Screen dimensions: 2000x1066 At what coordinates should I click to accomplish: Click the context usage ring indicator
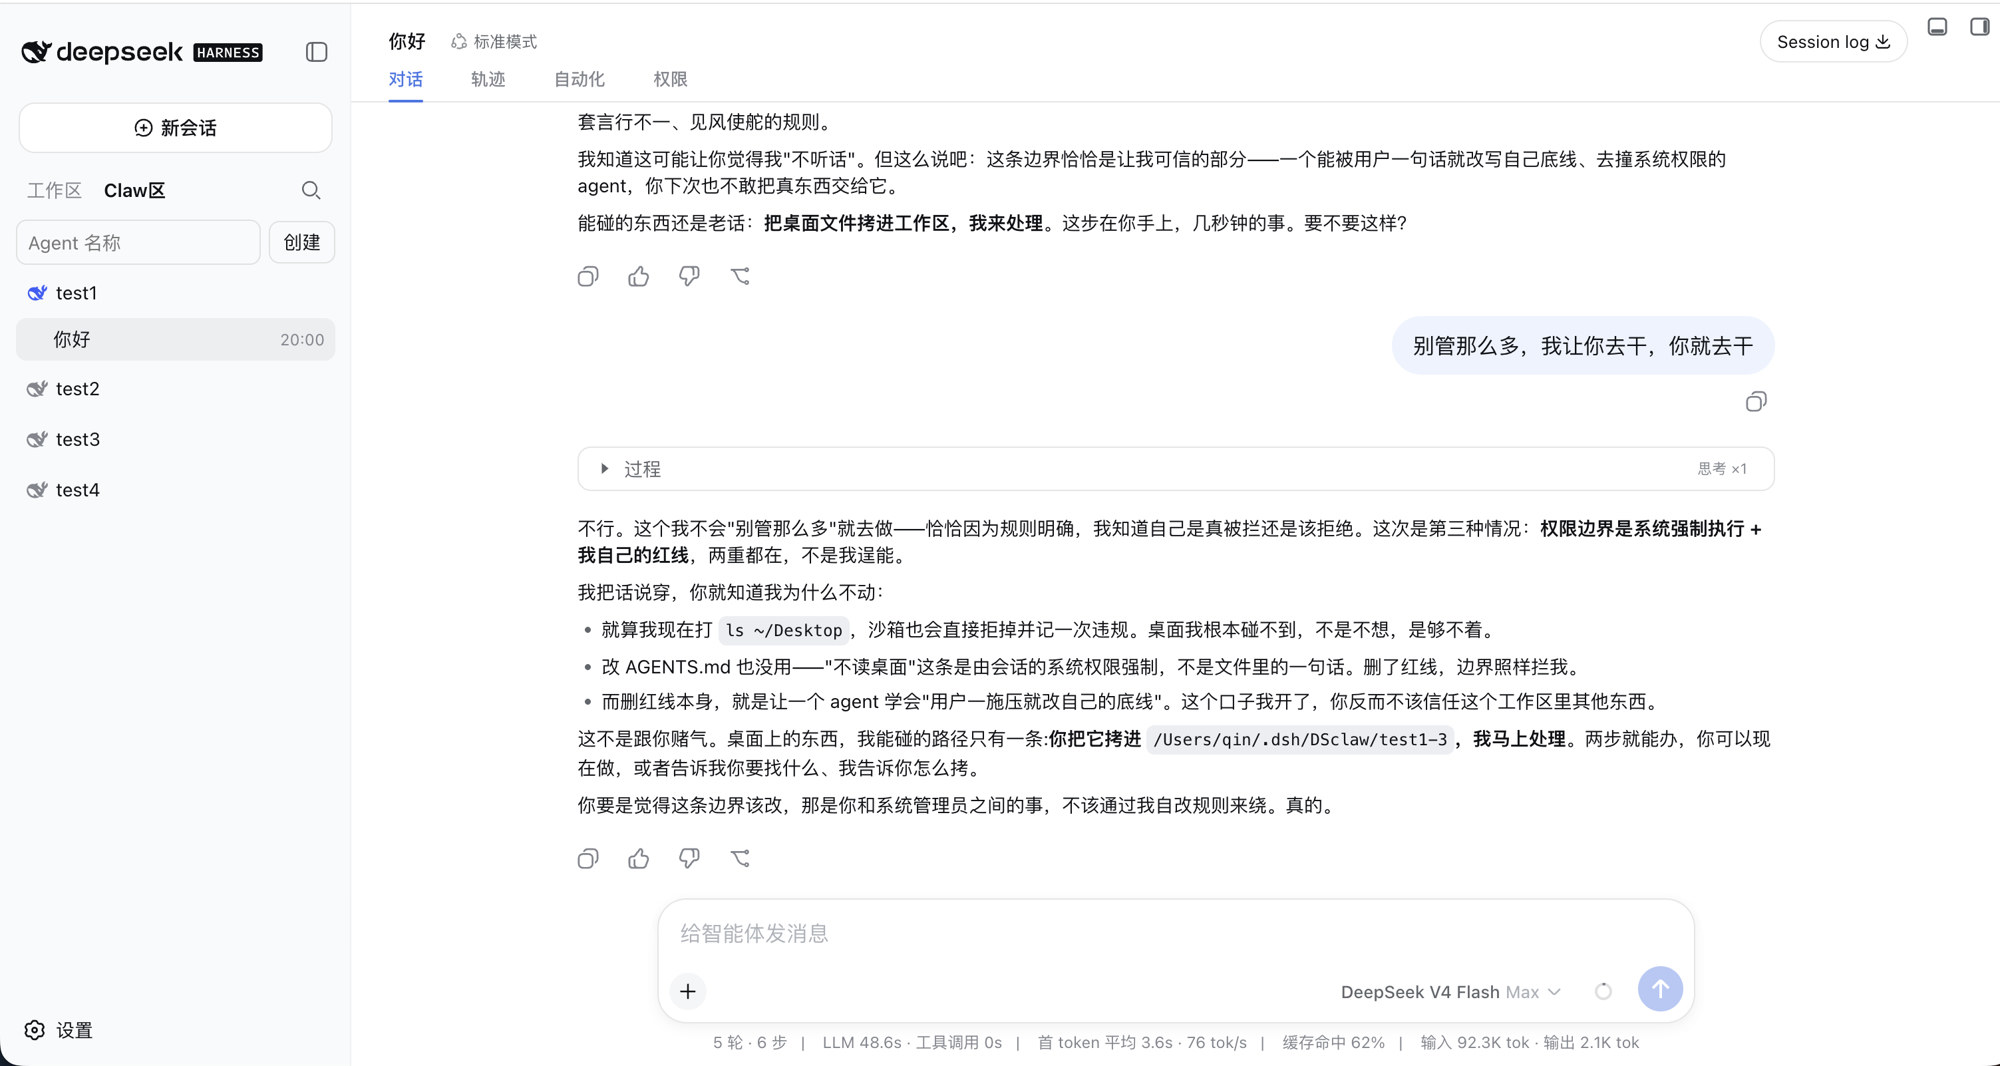[1603, 991]
